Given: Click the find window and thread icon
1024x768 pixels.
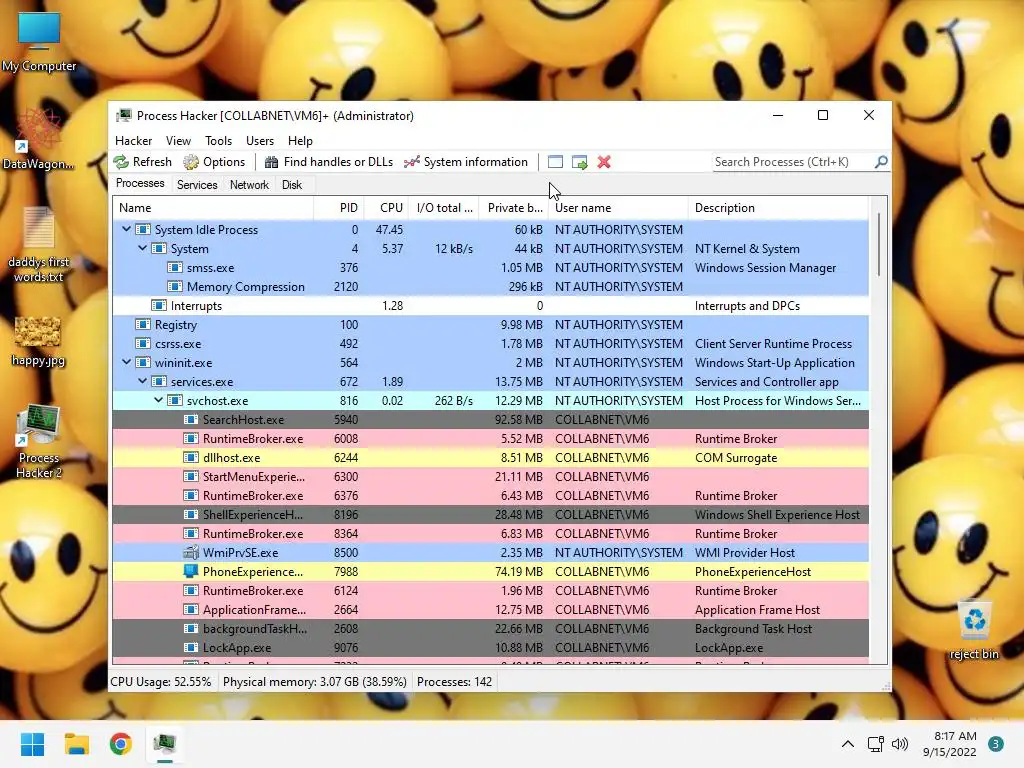Looking at the screenshot, I should [x=579, y=162].
